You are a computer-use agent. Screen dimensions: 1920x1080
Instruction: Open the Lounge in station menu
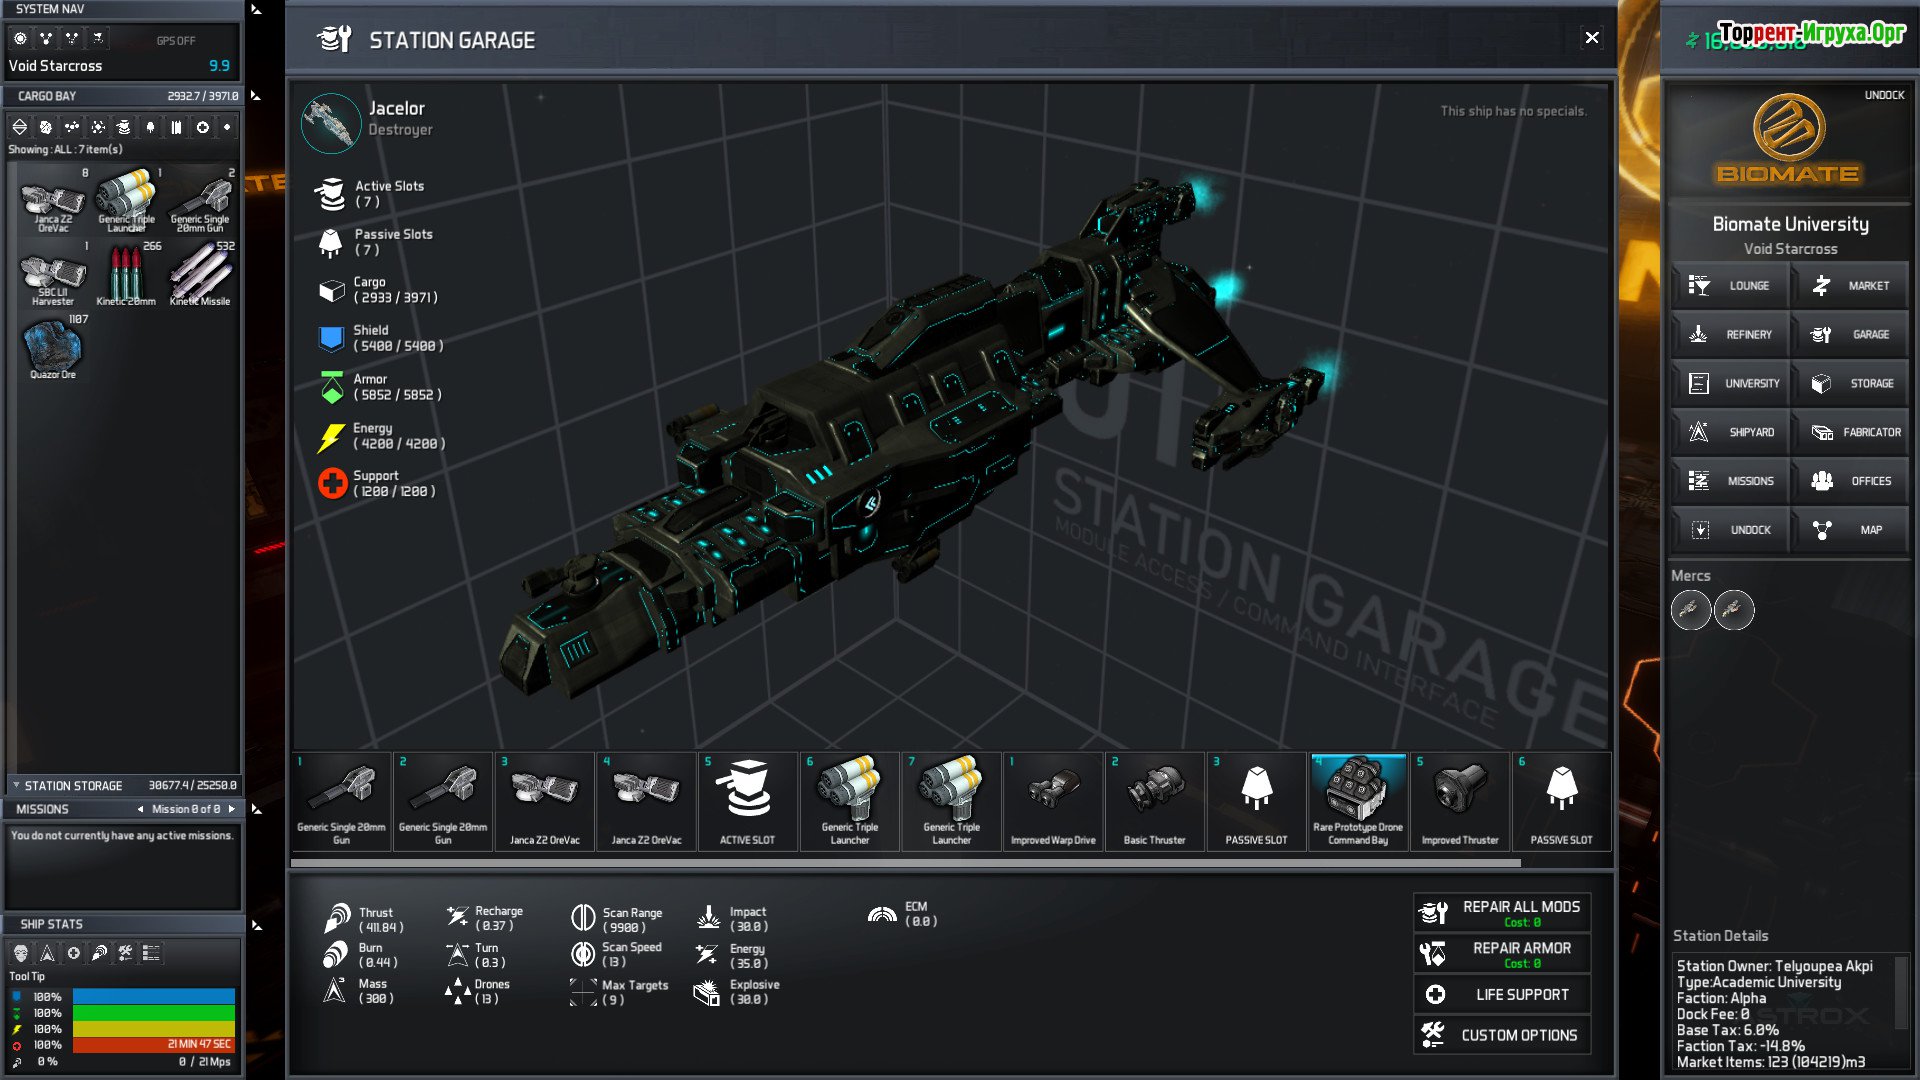pyautogui.click(x=1731, y=286)
